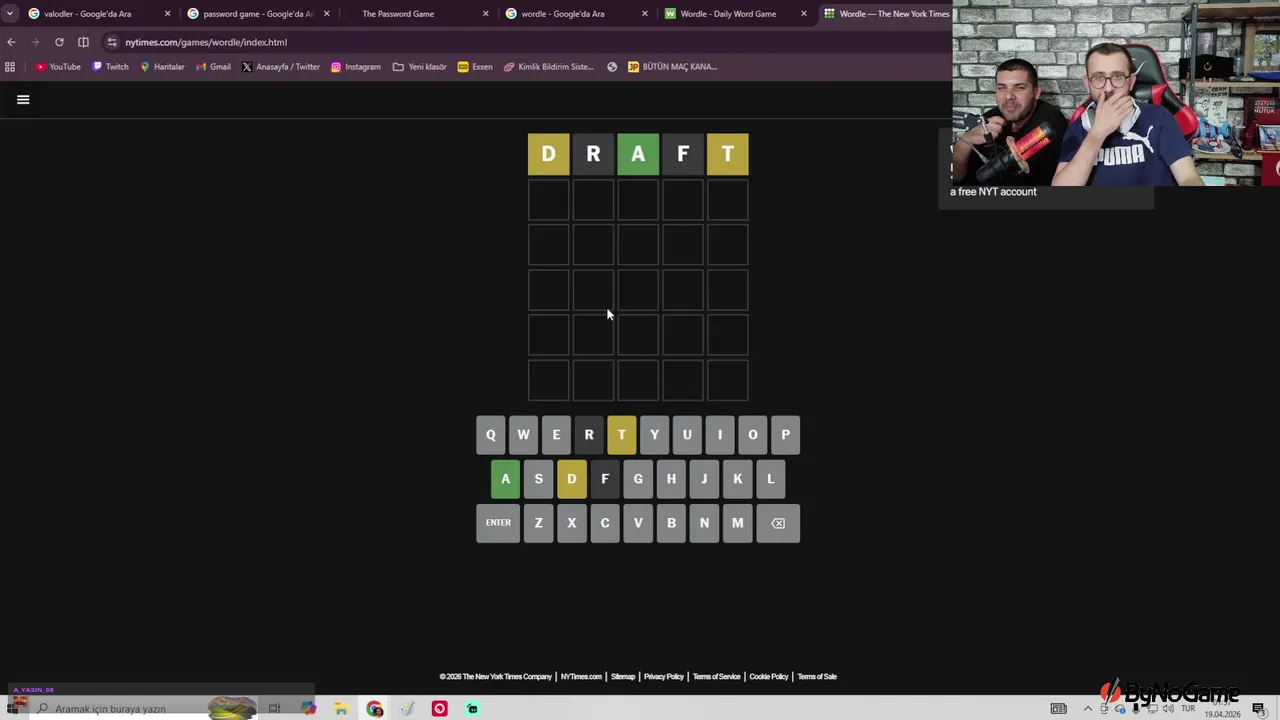Tap the S key on Wordle keyboard
Screen dimensions: 1280x720
tap(539, 479)
